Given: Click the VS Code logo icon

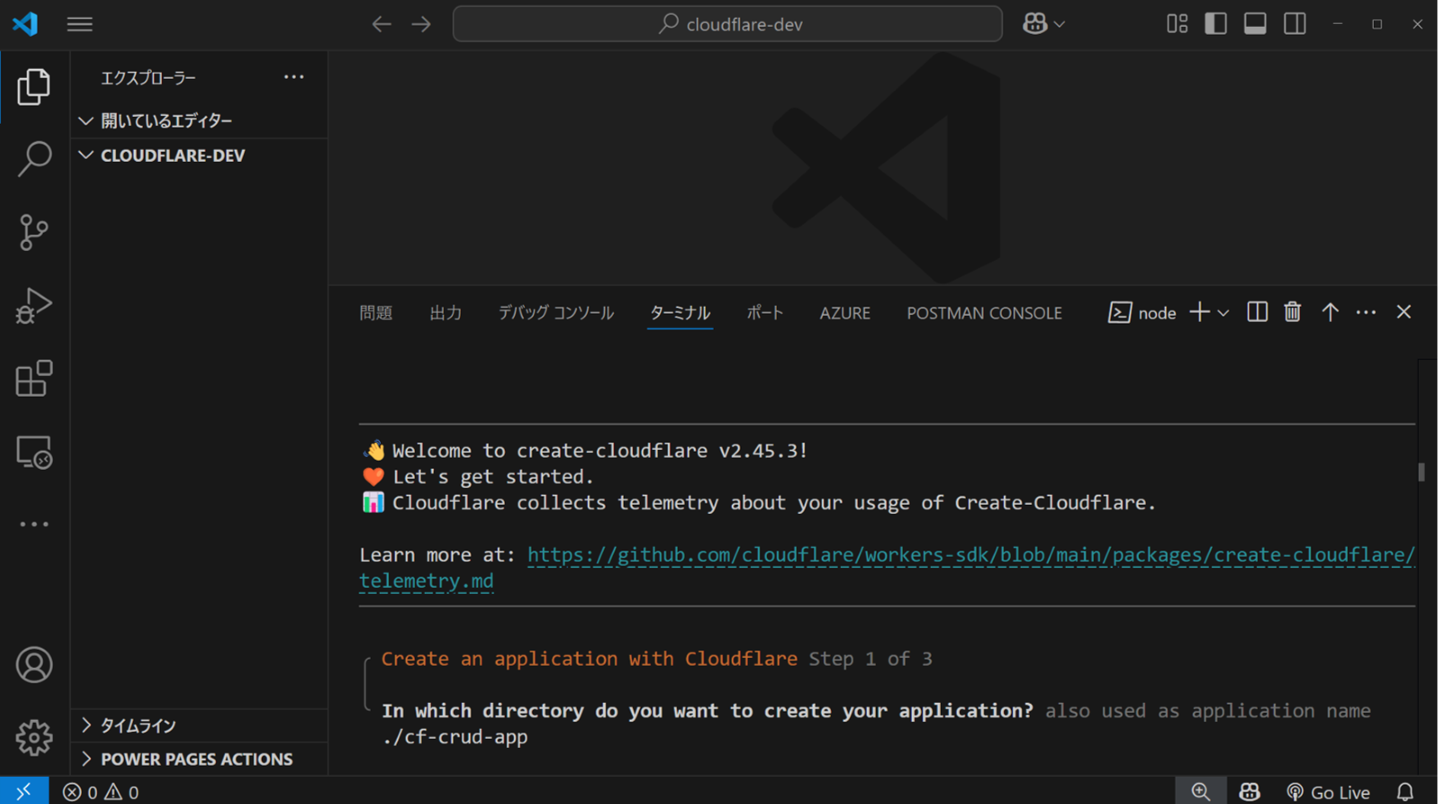Looking at the screenshot, I should [x=25, y=24].
